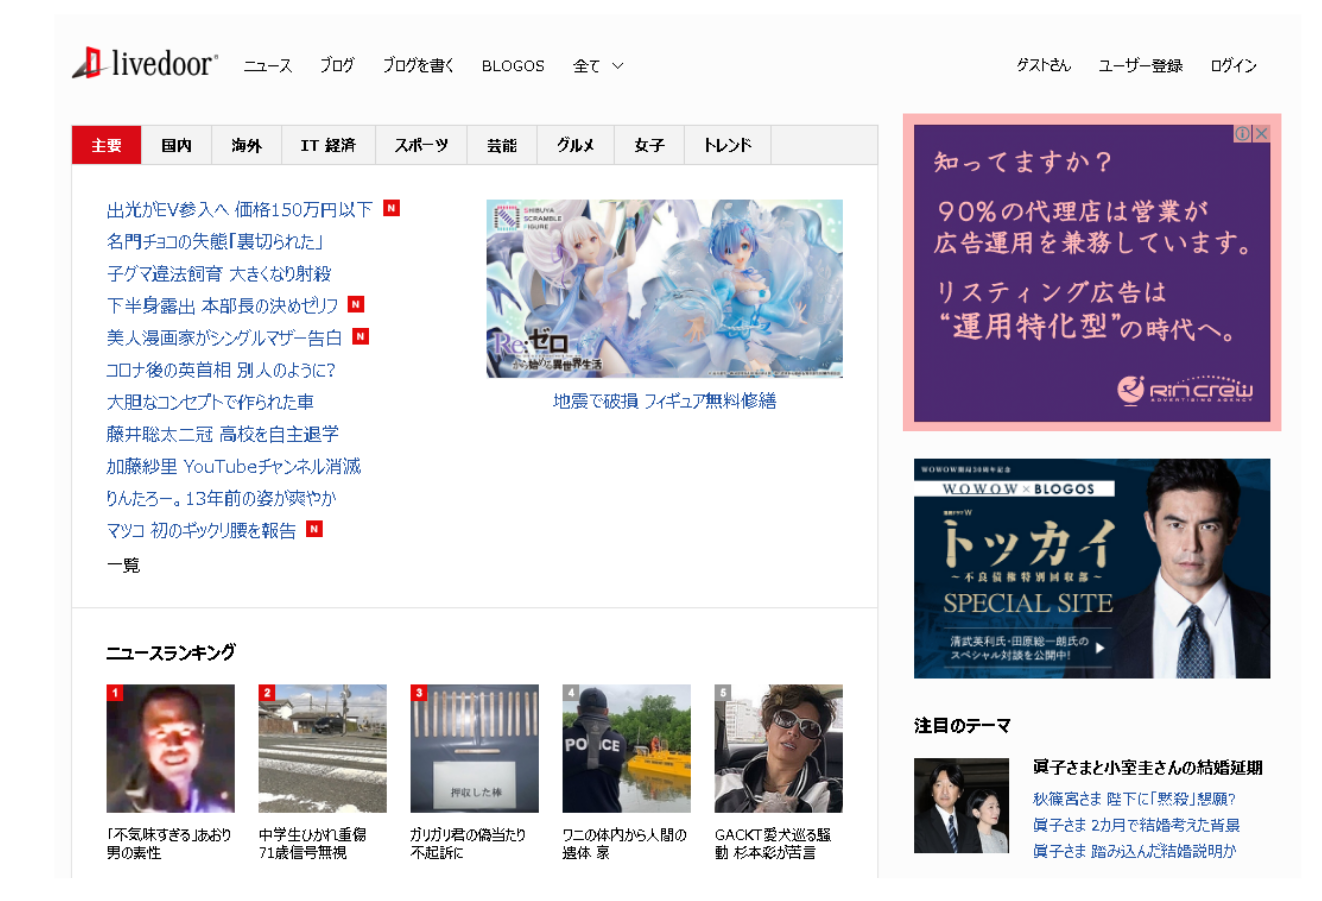Open headline 名門チョコの失態「裏切られた」
This screenshot has width=1322, height=901.
(x=215, y=241)
